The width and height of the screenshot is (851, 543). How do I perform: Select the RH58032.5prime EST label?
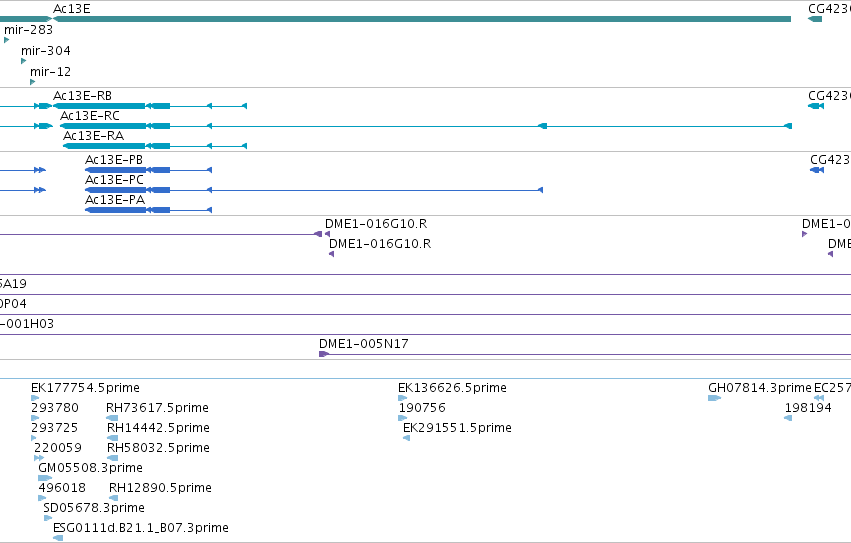(158, 448)
